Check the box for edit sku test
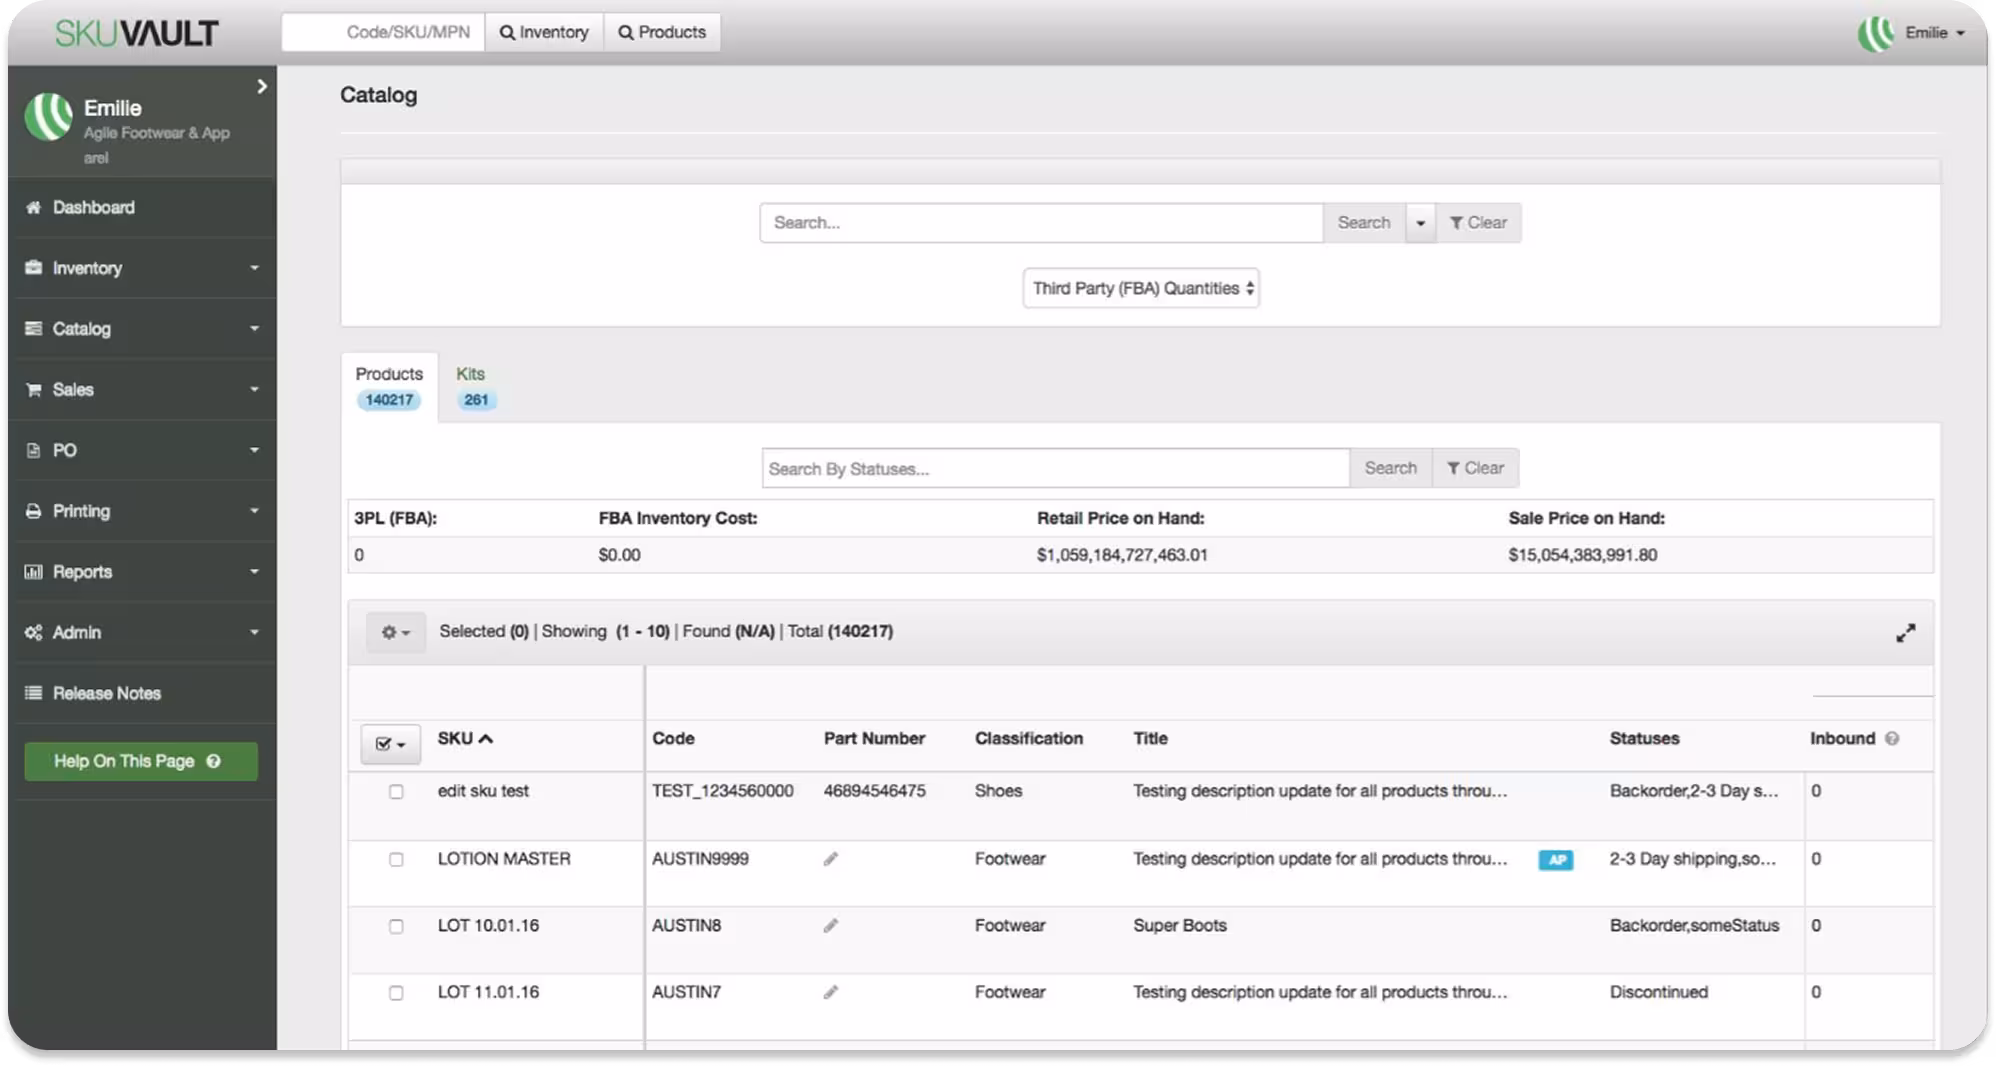This screenshot has width=1996, height=1066. click(396, 792)
